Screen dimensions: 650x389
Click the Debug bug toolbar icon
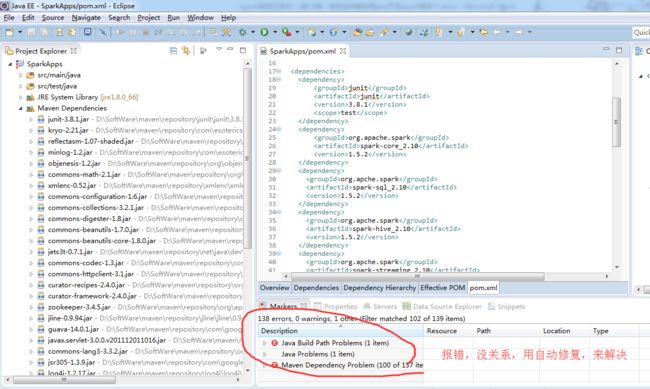243,32
